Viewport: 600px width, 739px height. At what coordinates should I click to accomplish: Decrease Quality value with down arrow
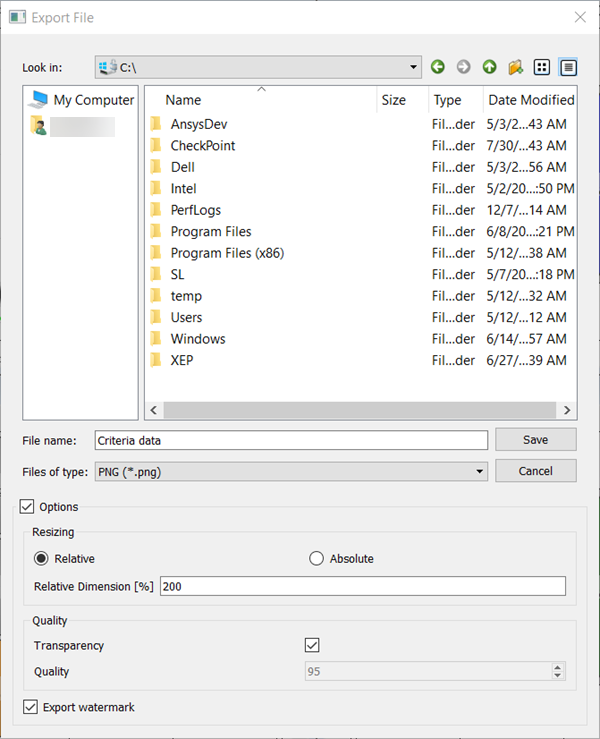(558, 675)
